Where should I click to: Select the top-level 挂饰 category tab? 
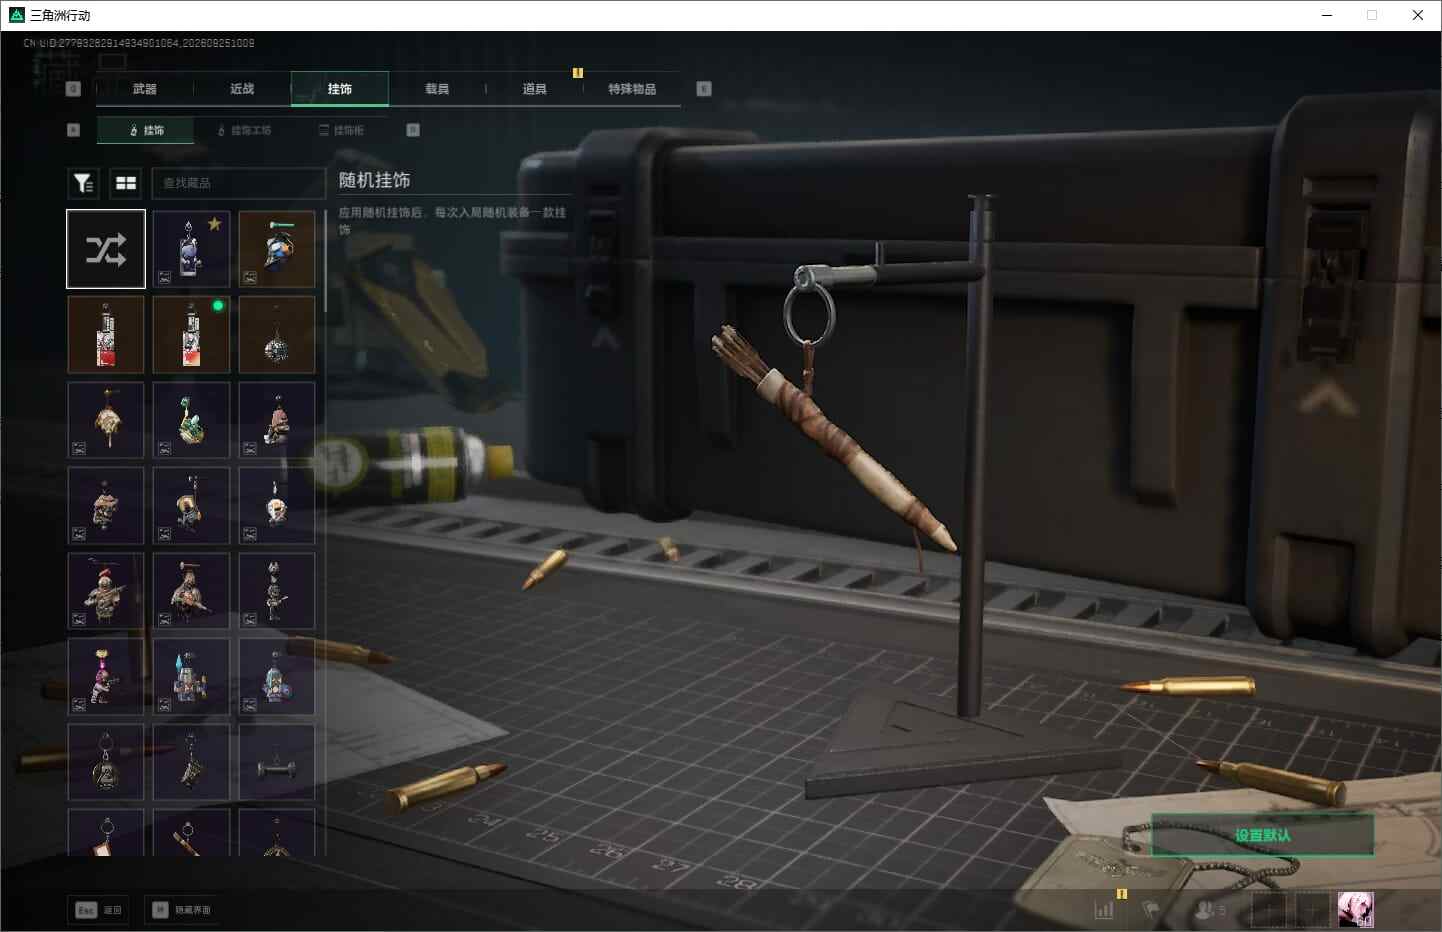340,89
